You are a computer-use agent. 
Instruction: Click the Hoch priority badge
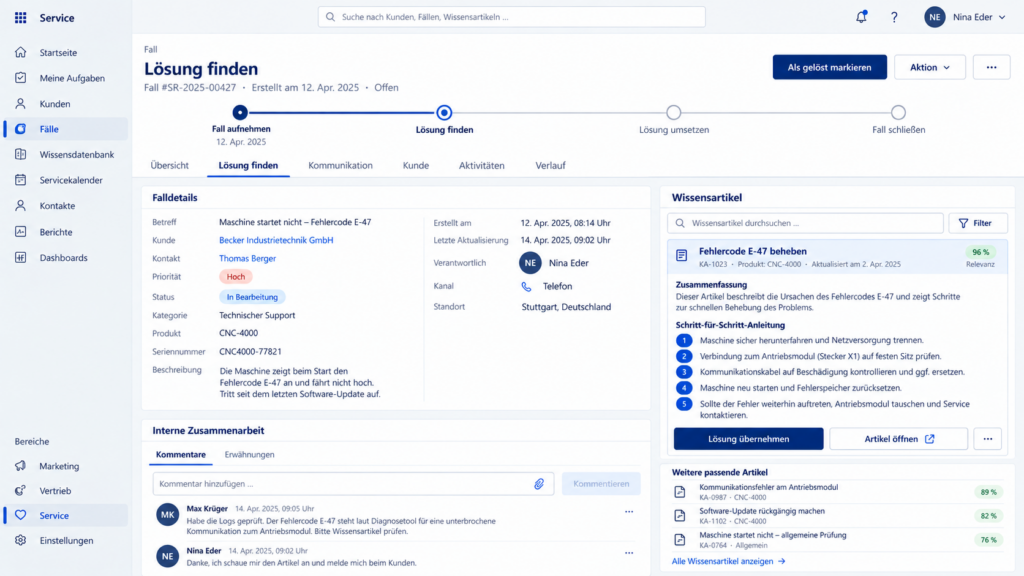pos(236,277)
